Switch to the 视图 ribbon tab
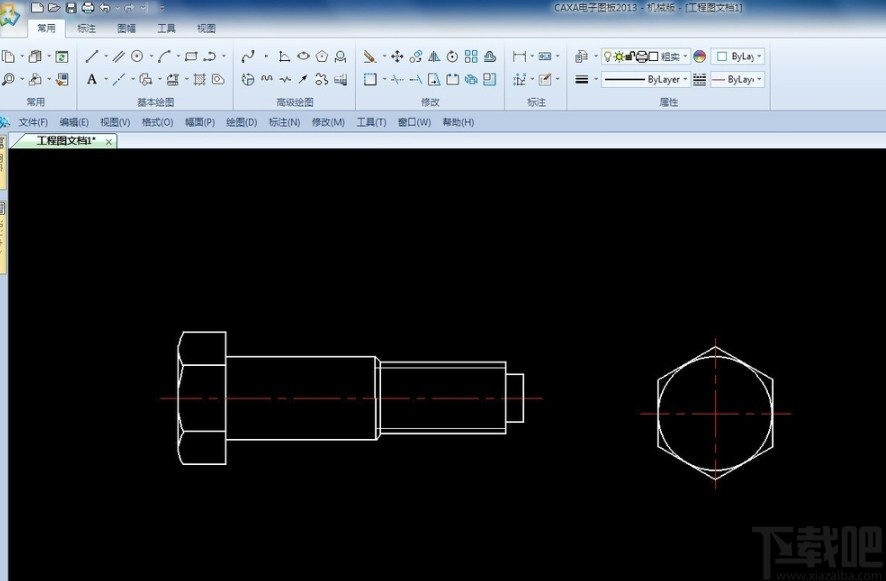This screenshot has height=581, width=886. 206,28
